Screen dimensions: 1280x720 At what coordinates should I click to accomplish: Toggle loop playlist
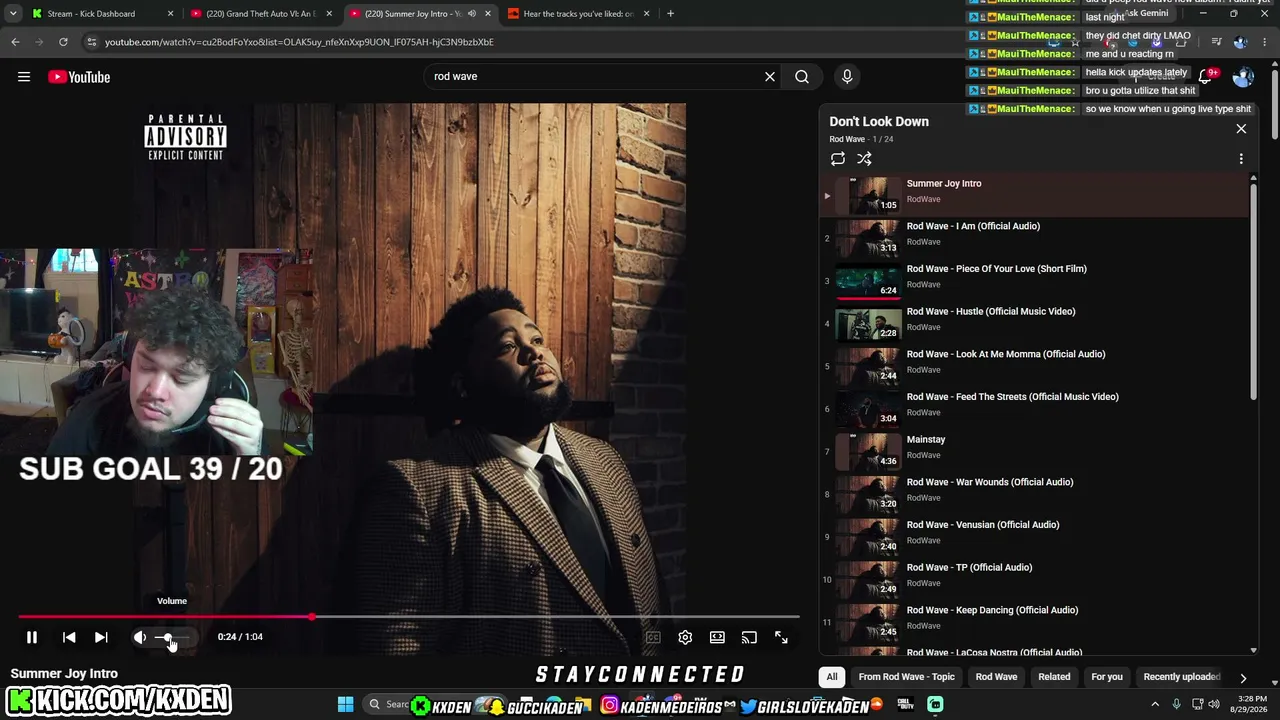coord(838,159)
